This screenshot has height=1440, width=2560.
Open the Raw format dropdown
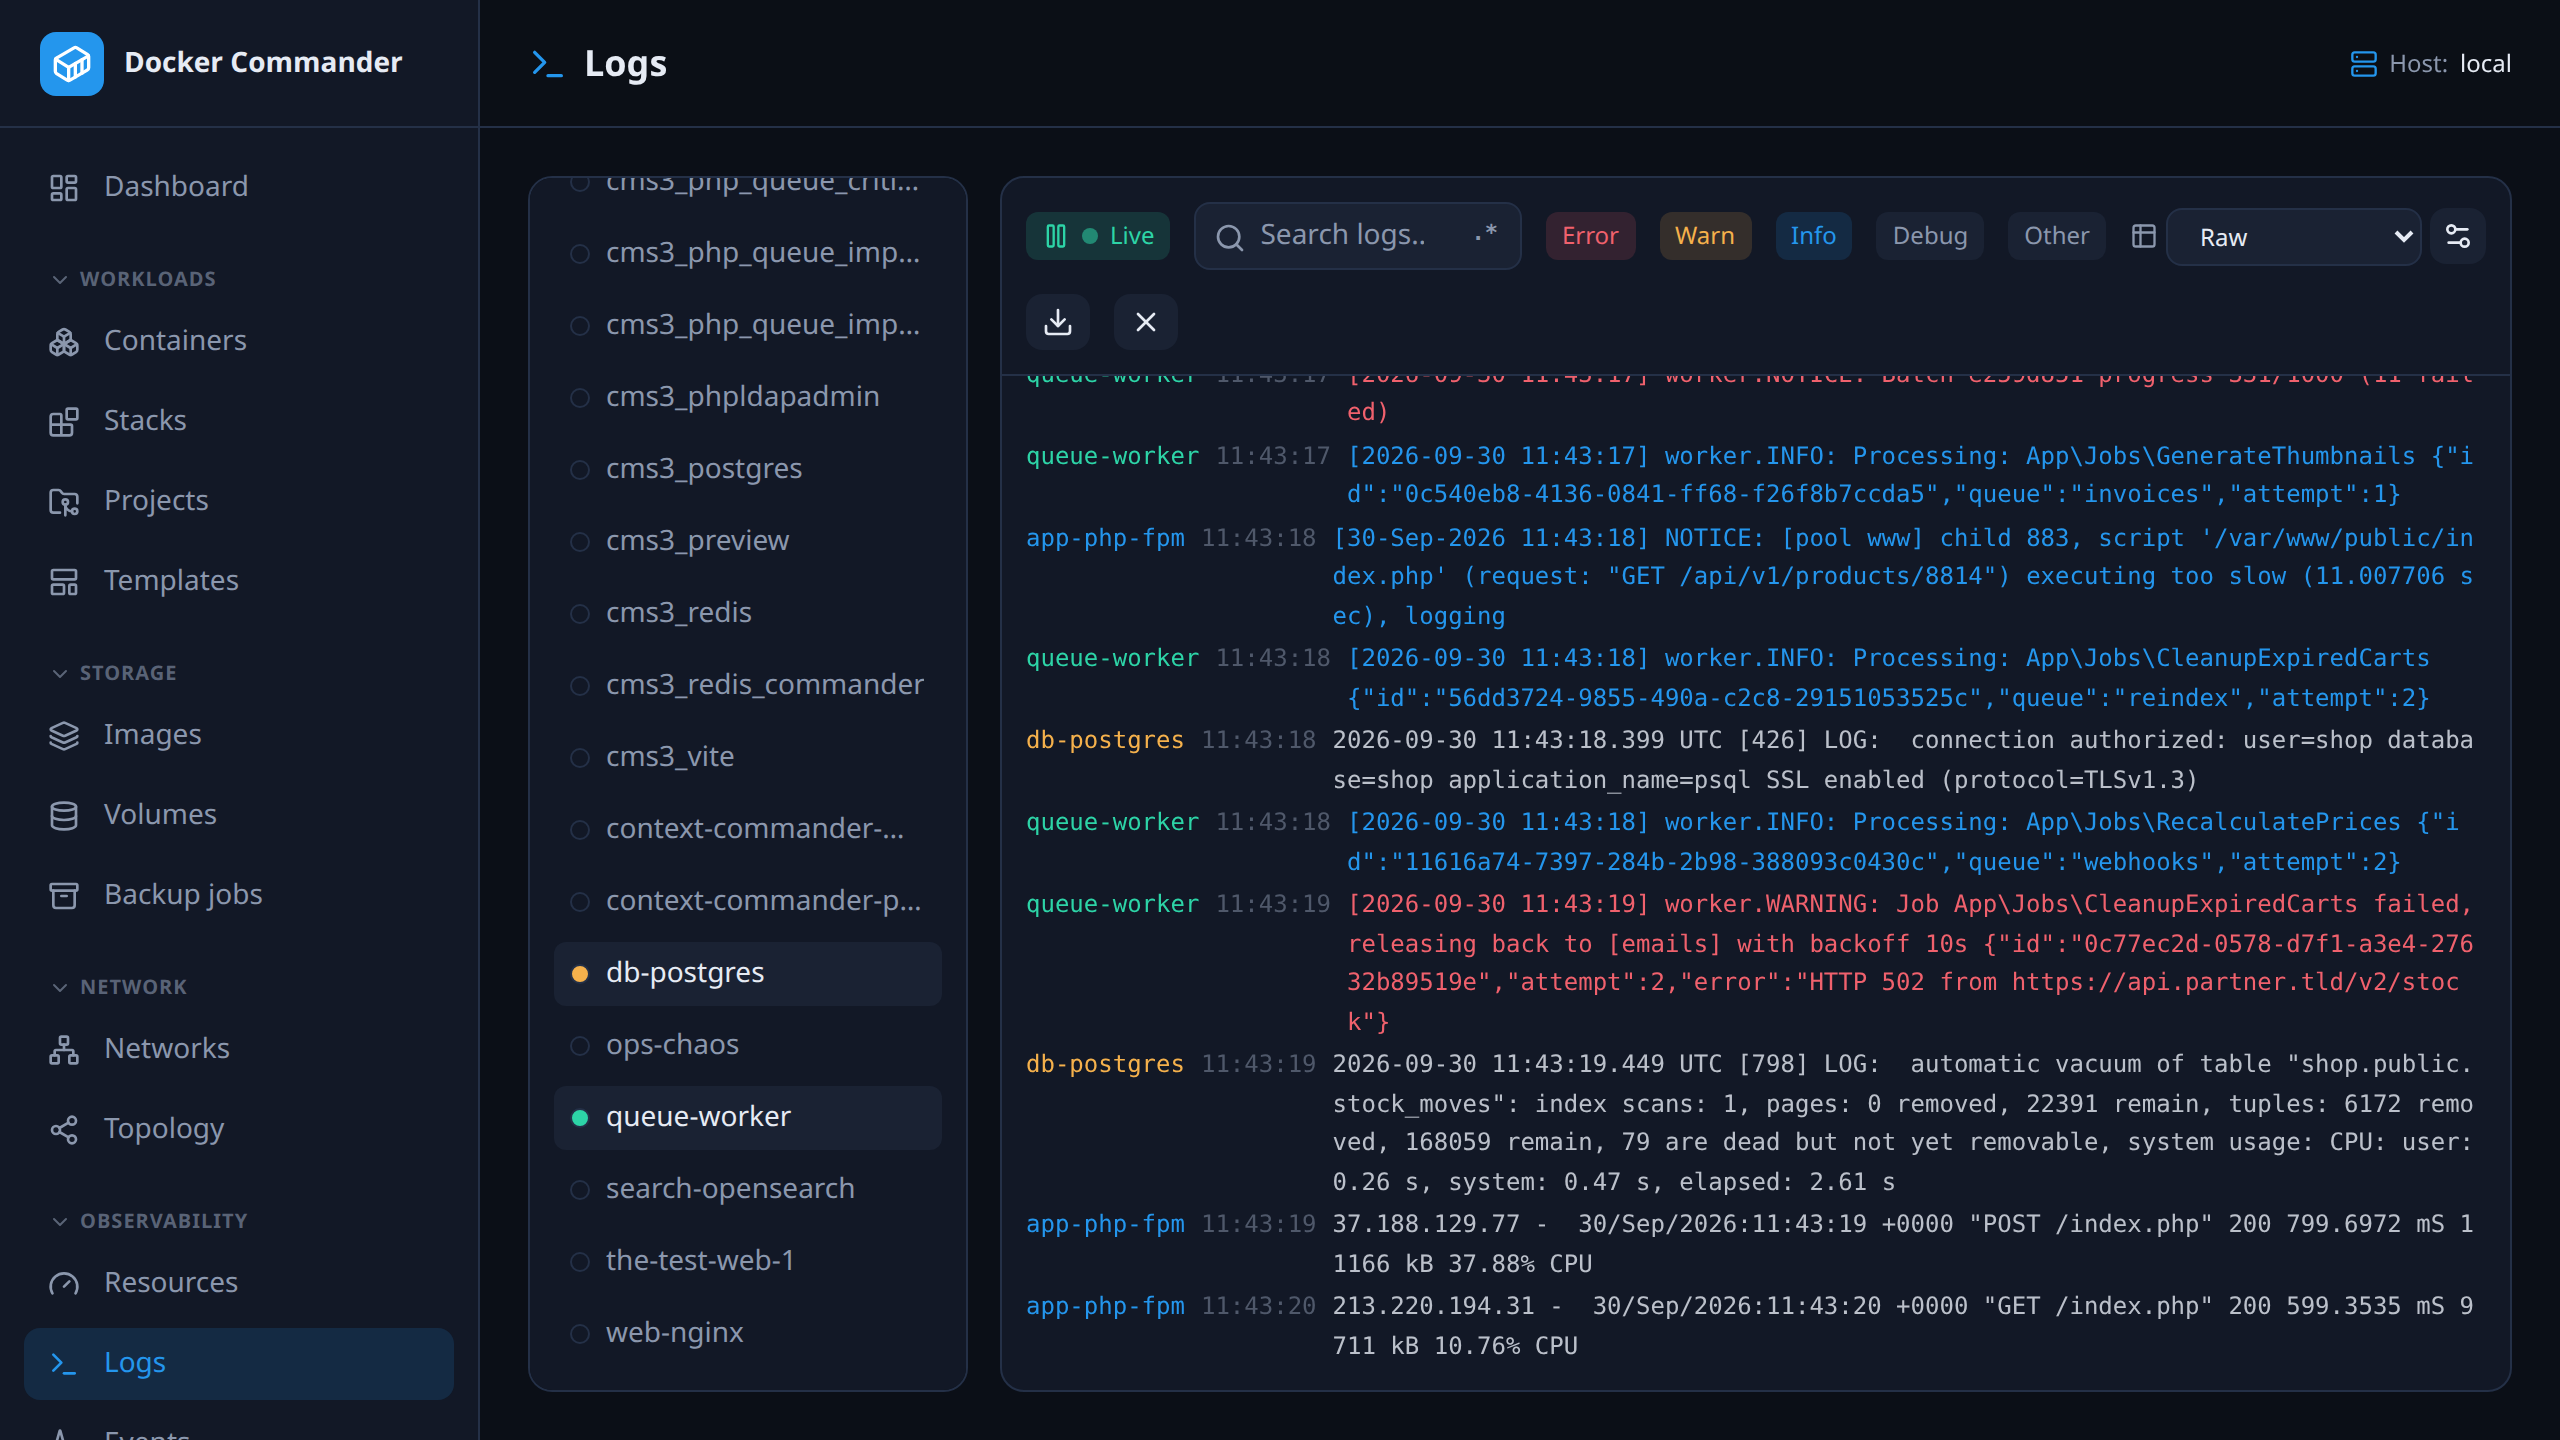coord(2294,237)
